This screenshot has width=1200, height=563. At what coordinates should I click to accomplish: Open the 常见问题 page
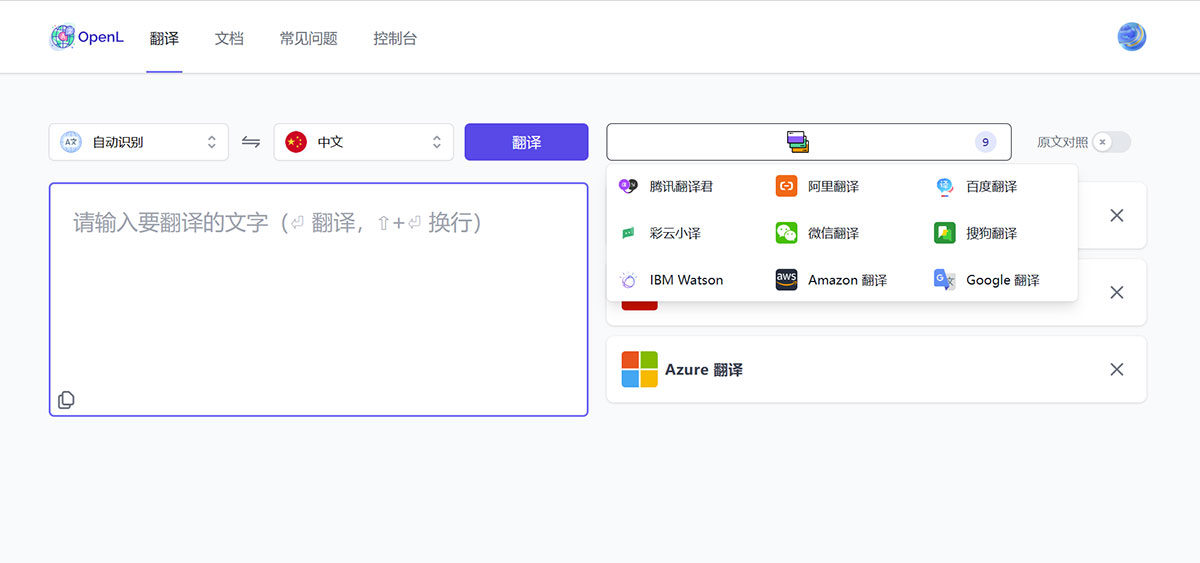[308, 39]
